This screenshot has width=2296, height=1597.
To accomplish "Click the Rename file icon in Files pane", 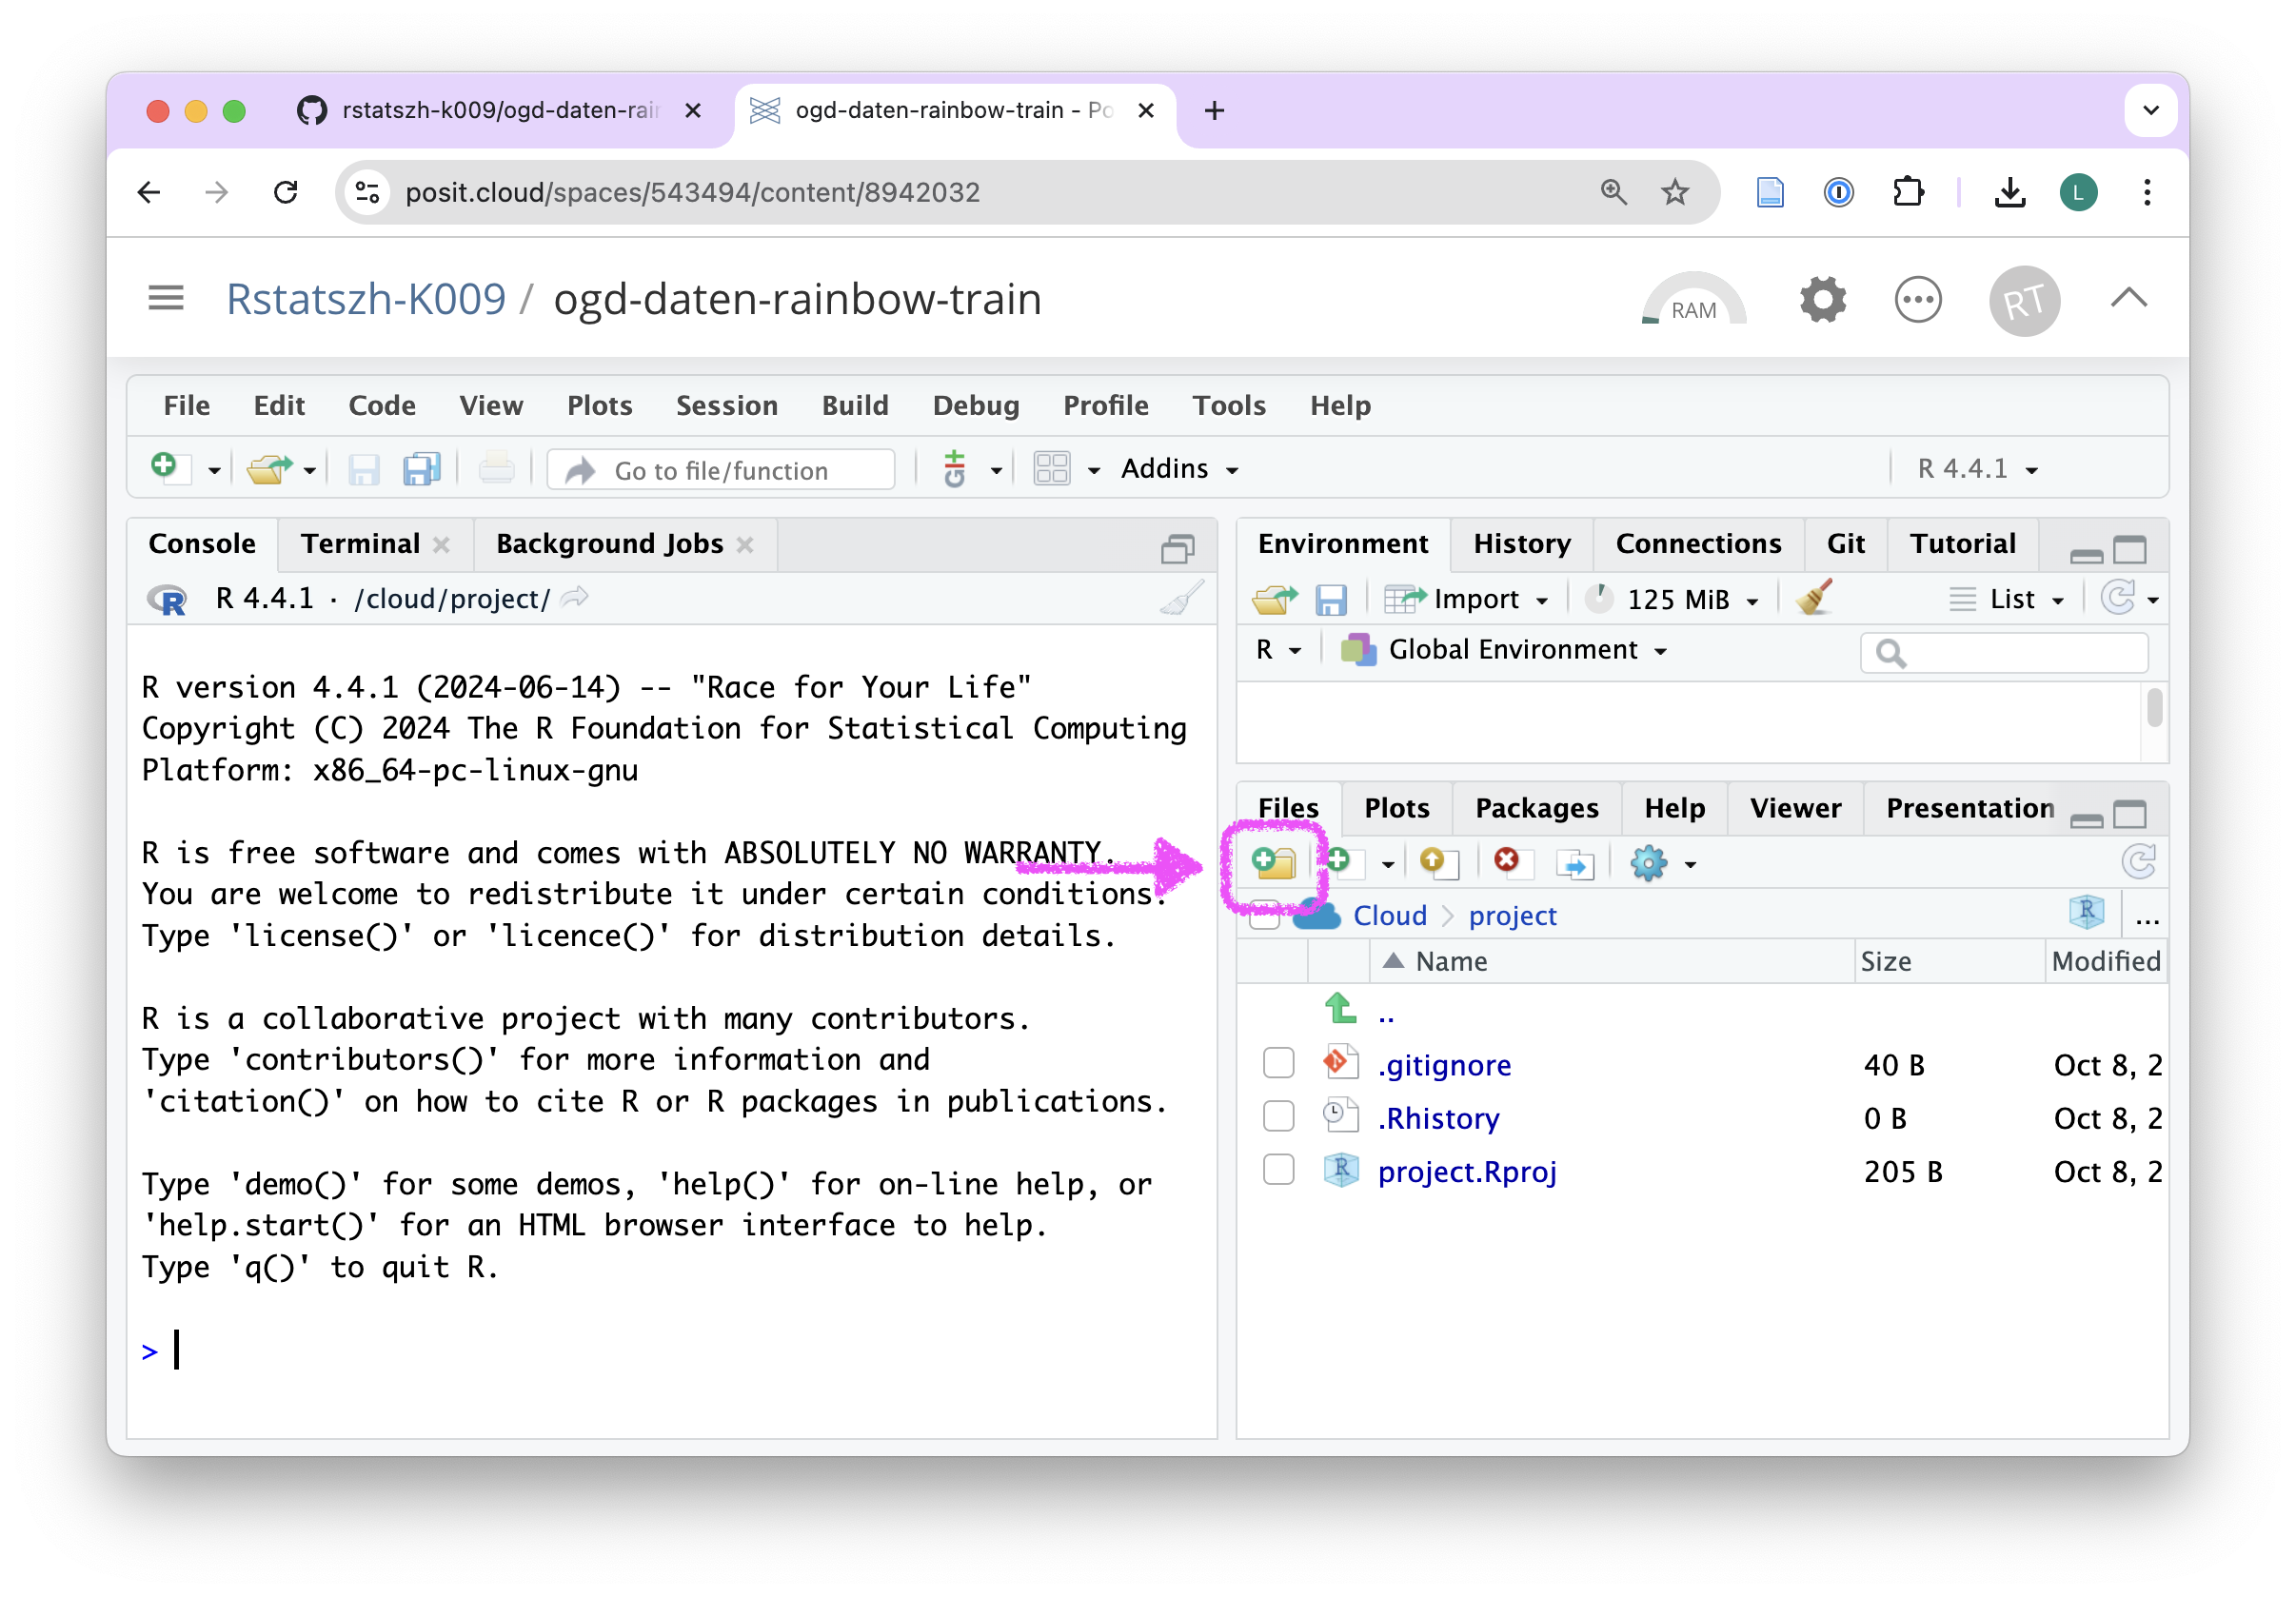I will coord(1574,863).
